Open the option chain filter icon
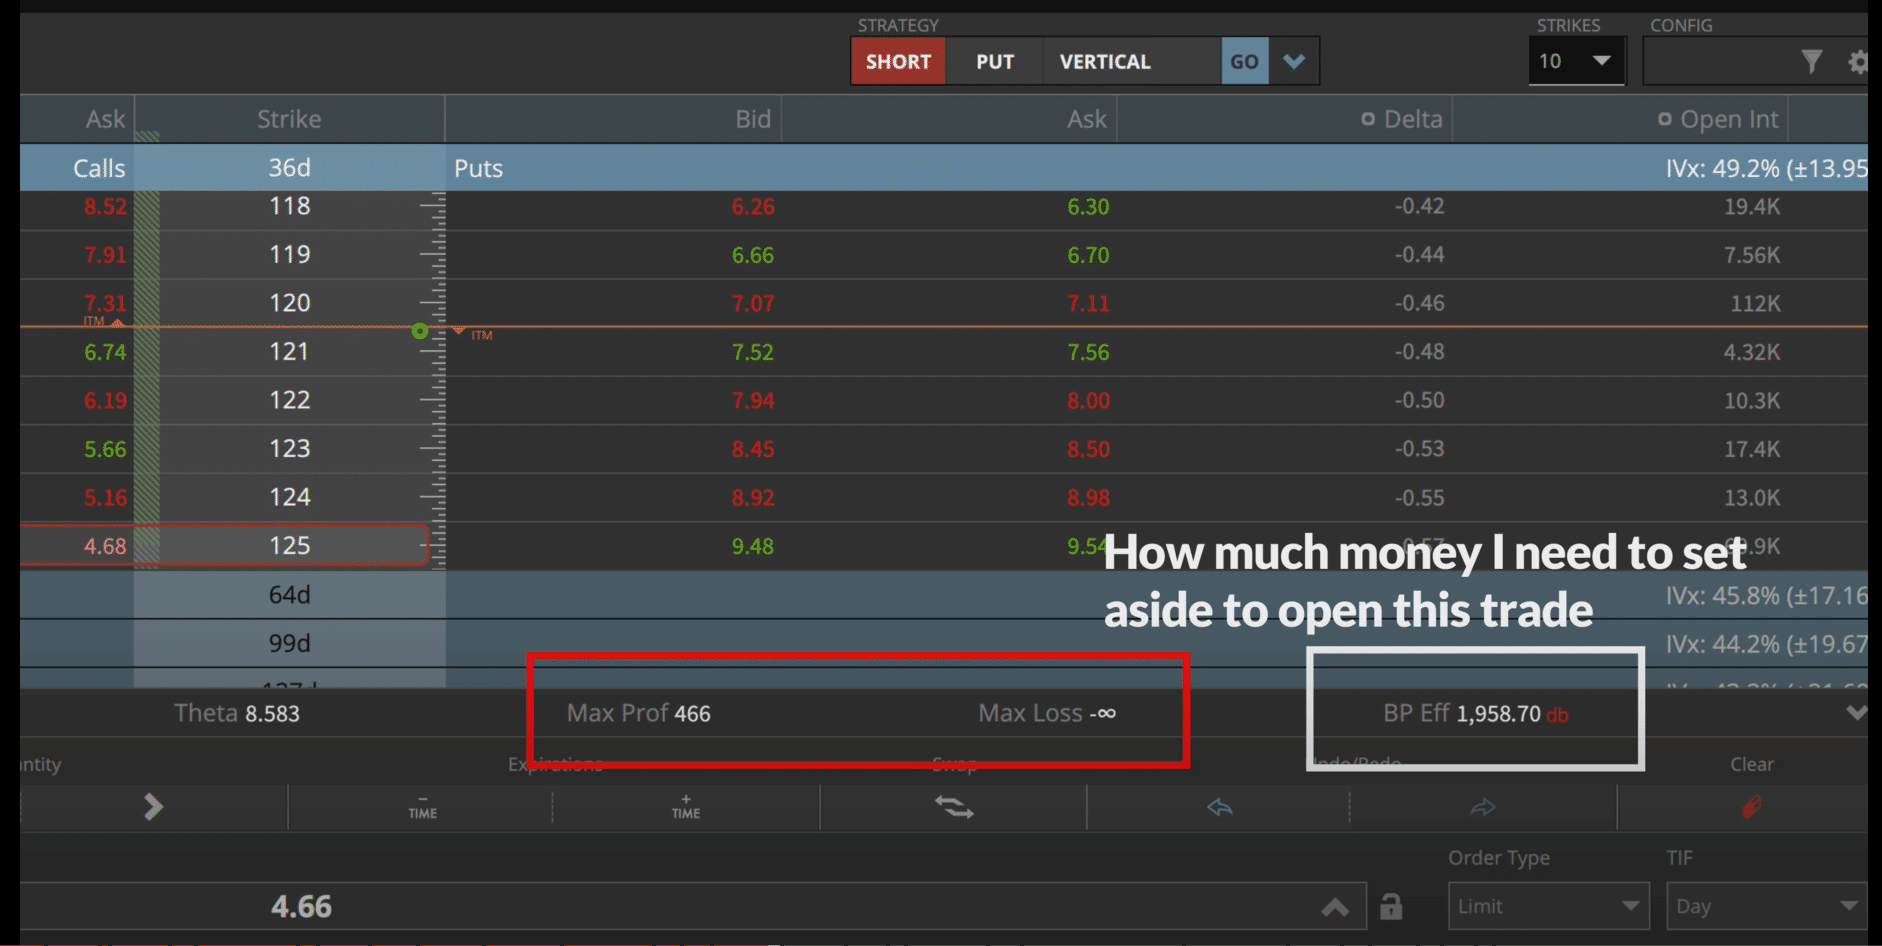 pyautogui.click(x=1811, y=62)
